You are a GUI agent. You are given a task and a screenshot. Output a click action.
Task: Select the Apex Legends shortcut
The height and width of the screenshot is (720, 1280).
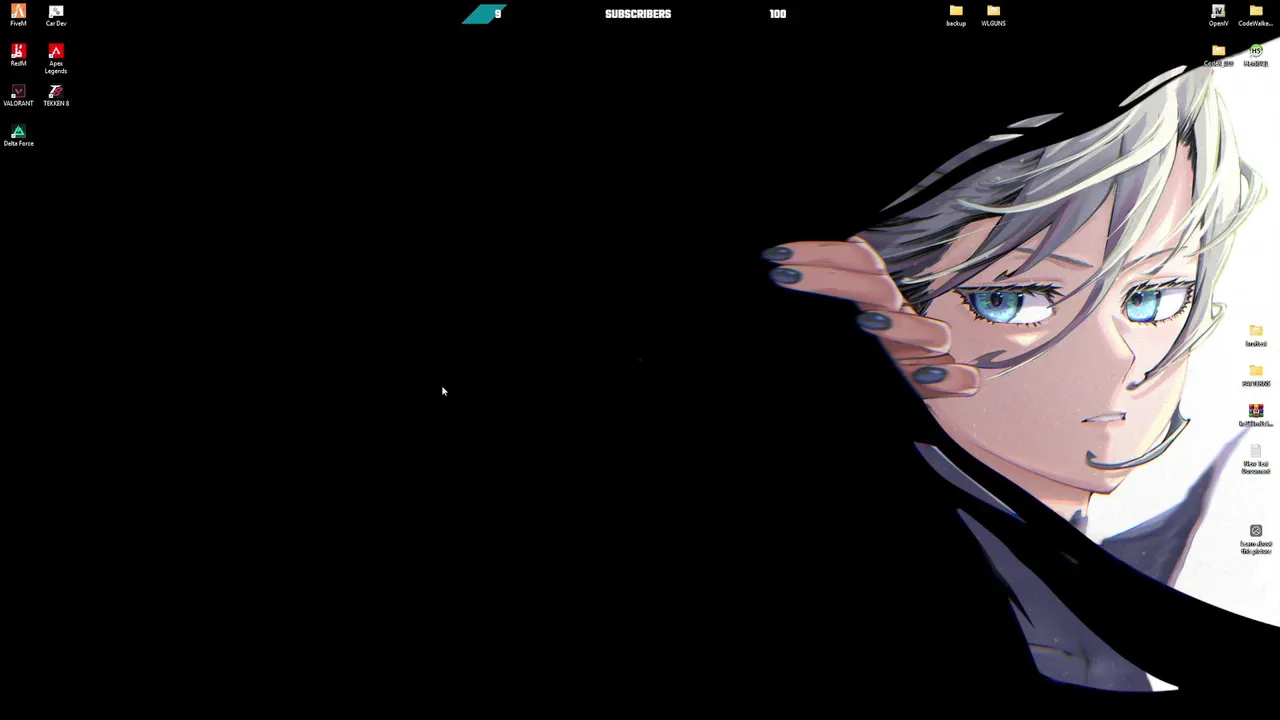point(56,59)
